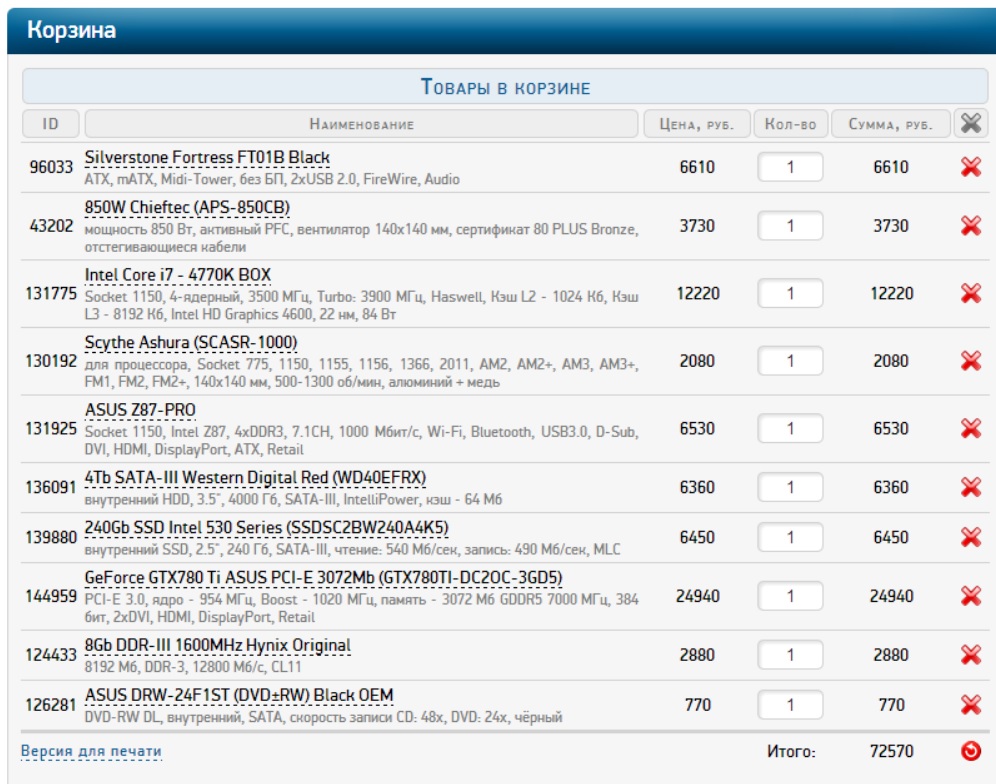Viewport: 996px width, 784px height.
Task: Edit quantity field for WD Red 4Tb
Action: pyautogui.click(x=790, y=487)
